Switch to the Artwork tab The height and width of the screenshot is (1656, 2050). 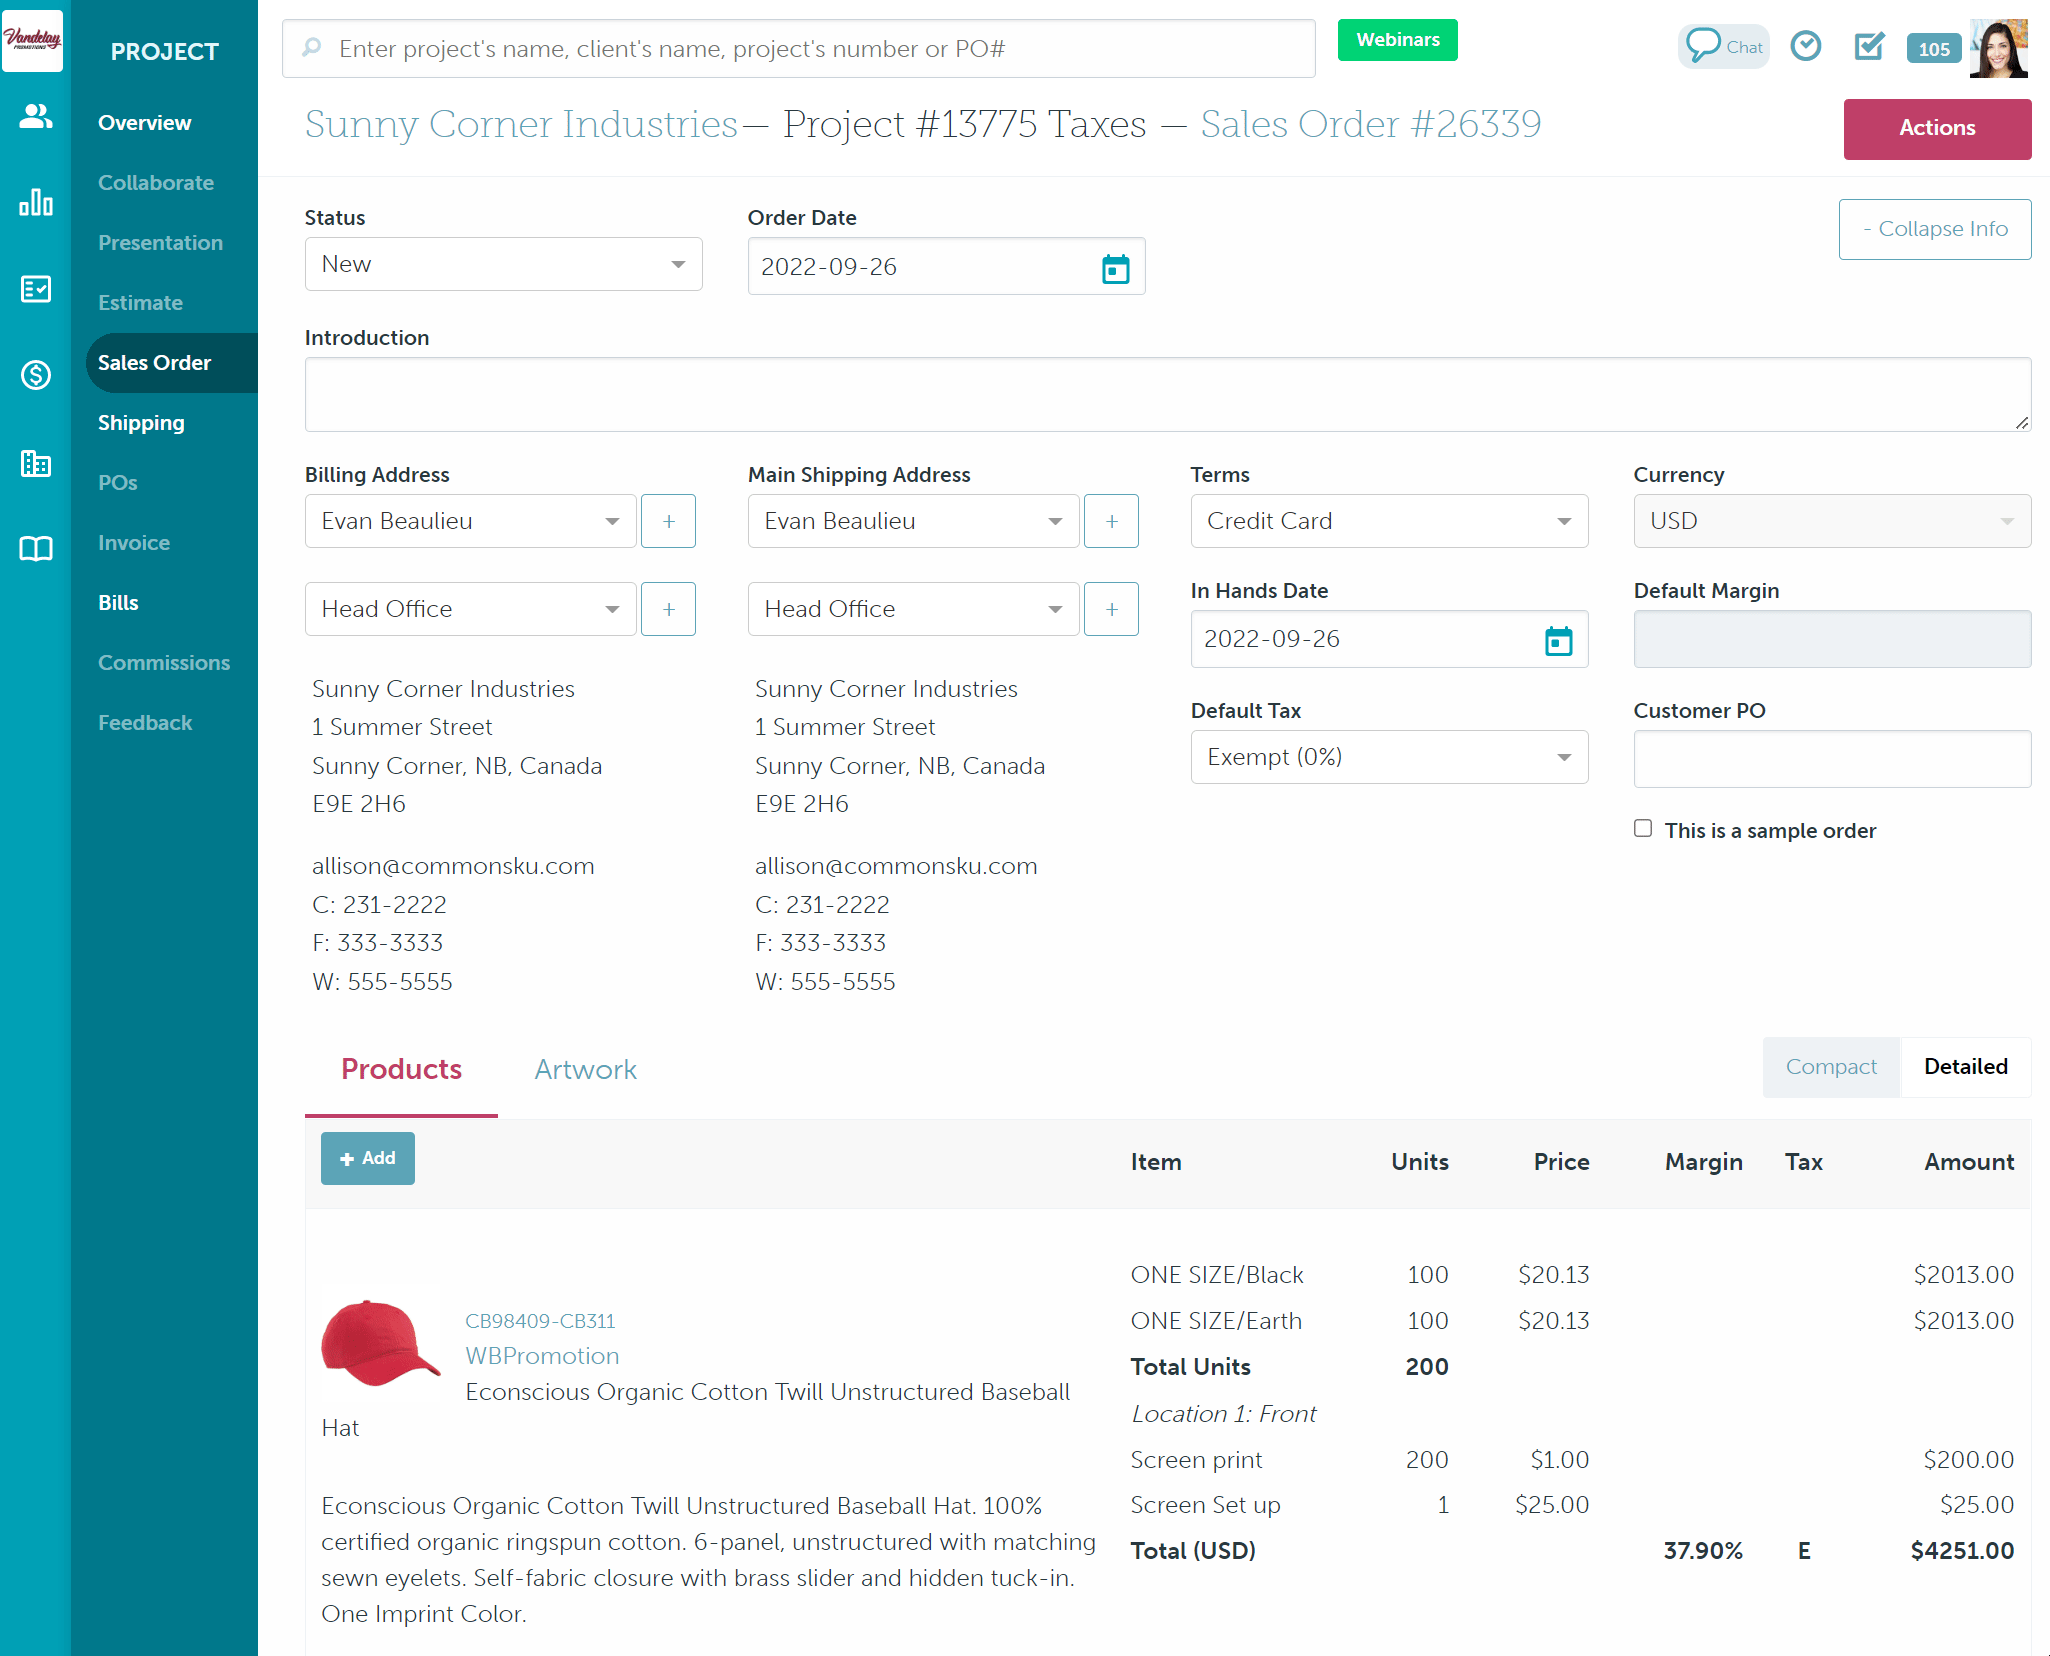(585, 1070)
